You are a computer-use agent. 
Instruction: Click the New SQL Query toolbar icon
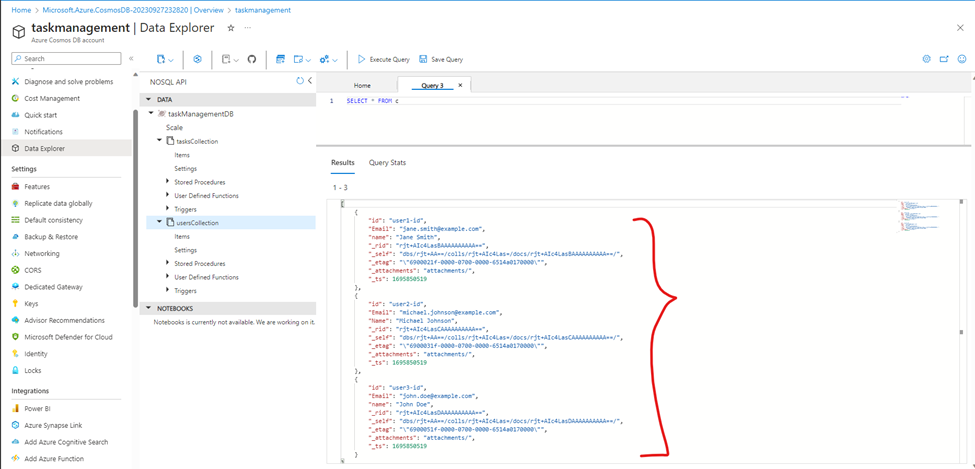280,59
